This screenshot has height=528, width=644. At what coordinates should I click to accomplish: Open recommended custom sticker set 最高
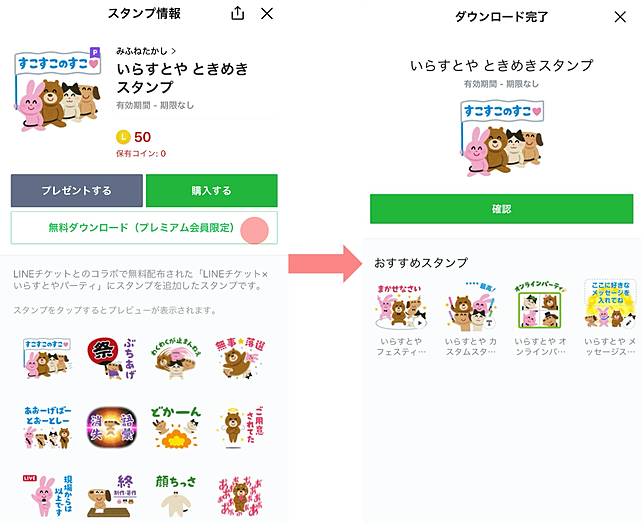point(471,319)
